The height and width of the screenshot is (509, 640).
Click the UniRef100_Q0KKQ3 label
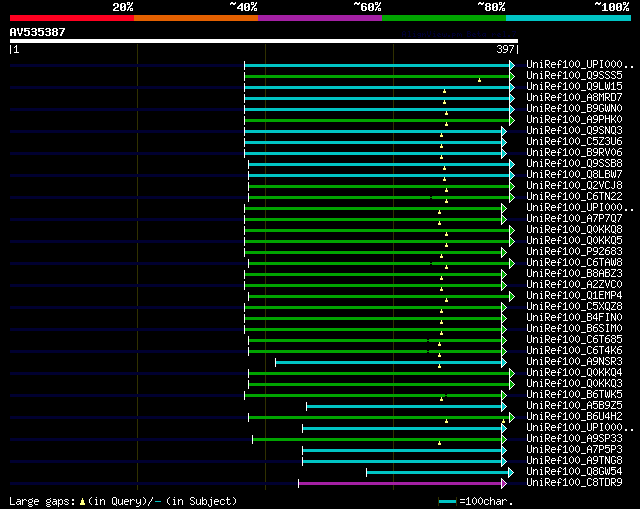(x=574, y=384)
